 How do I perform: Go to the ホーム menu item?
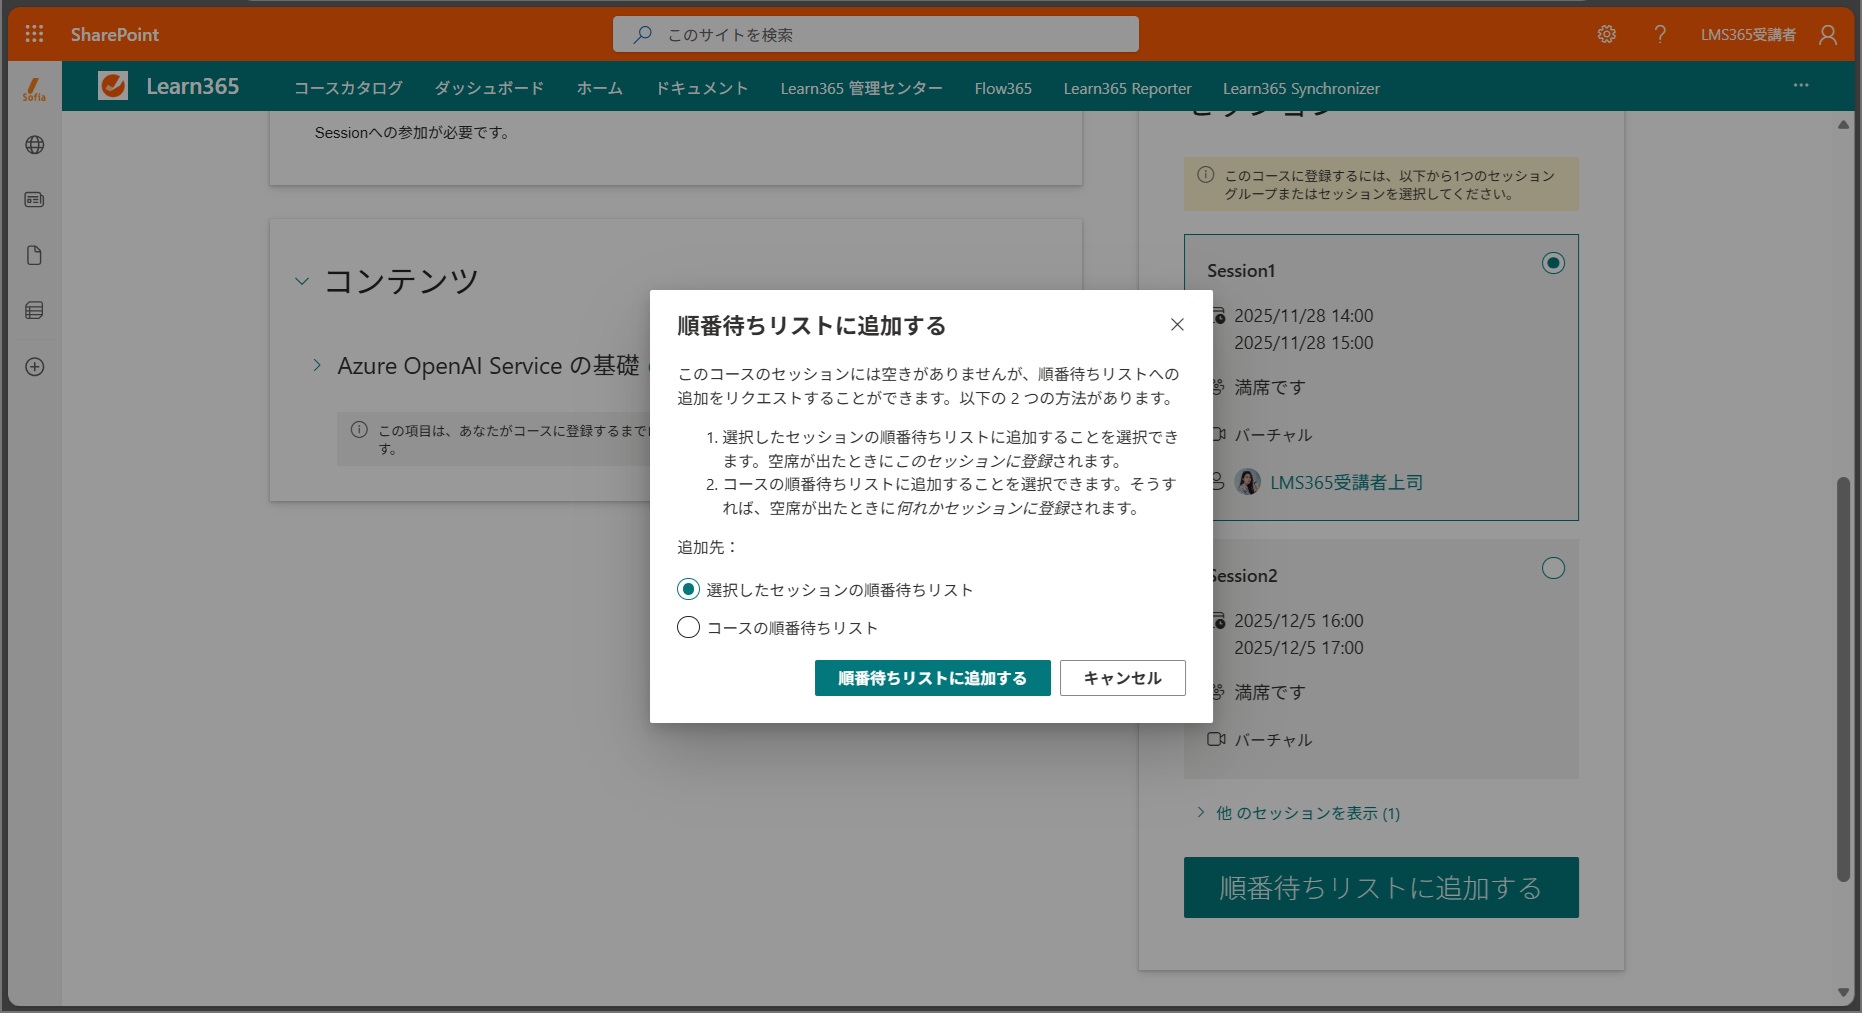click(x=600, y=88)
